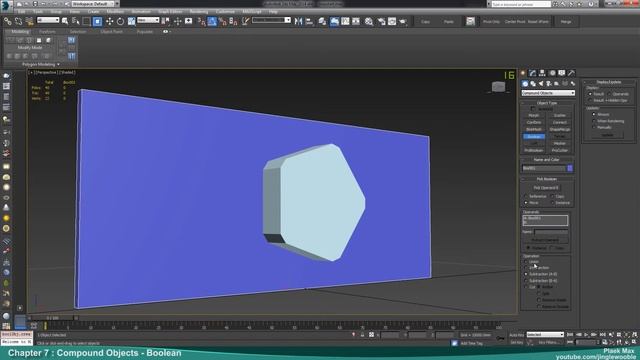Toggle the Percent Snap icon
The height and width of the screenshot is (360, 640).
click(x=223, y=21)
